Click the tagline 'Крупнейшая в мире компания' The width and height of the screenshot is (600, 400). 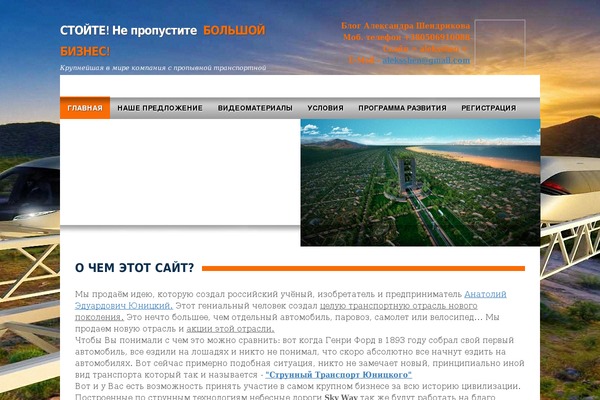(x=163, y=68)
